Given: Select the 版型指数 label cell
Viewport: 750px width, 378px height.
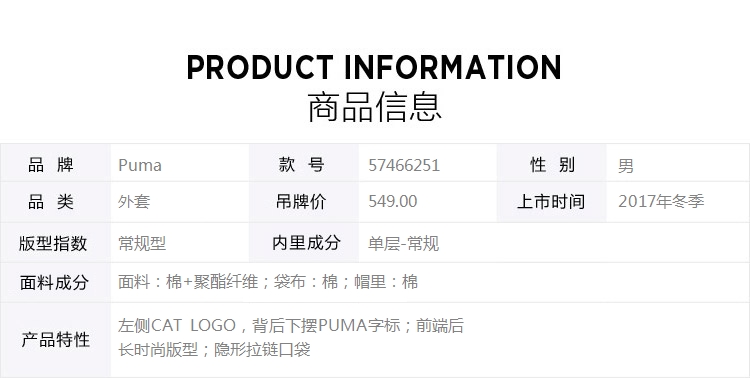Looking at the screenshot, I should pos(55,243).
